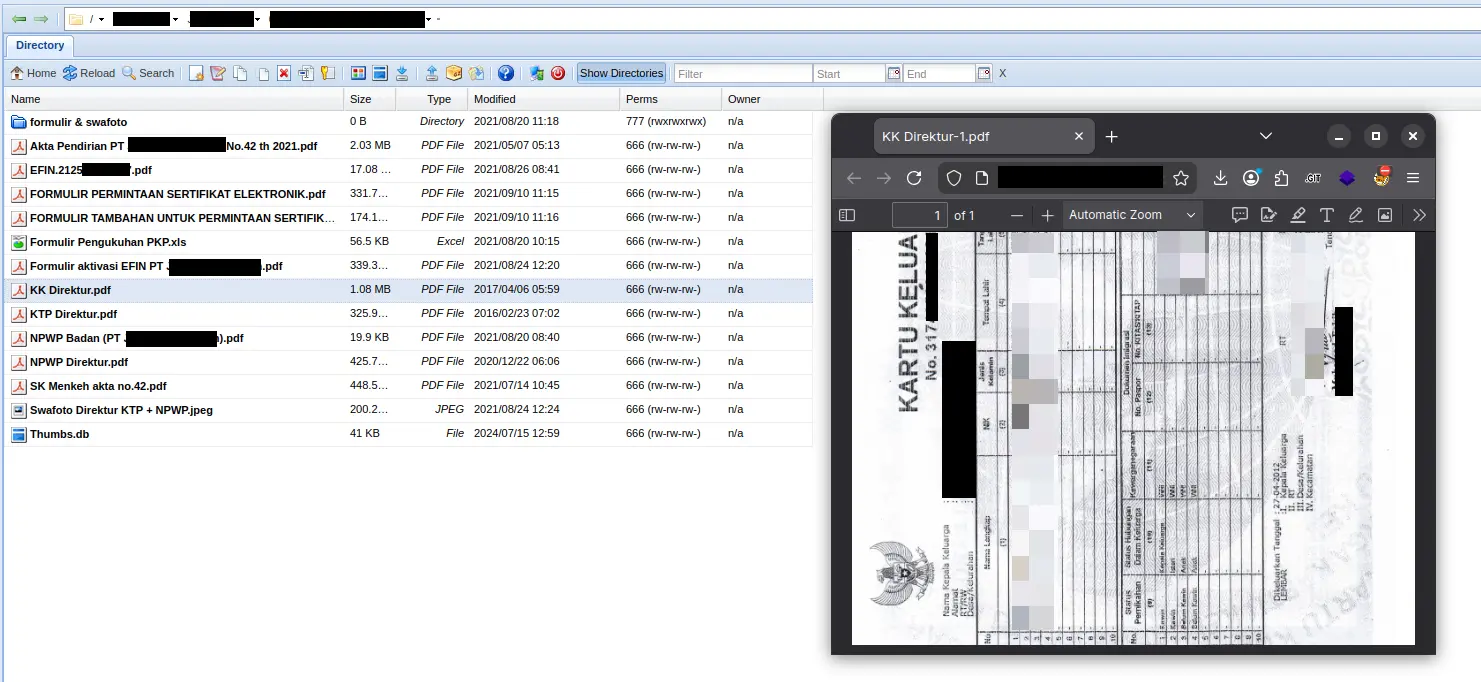Reload the directory listing
This screenshot has width=1481, height=682.
89,73
